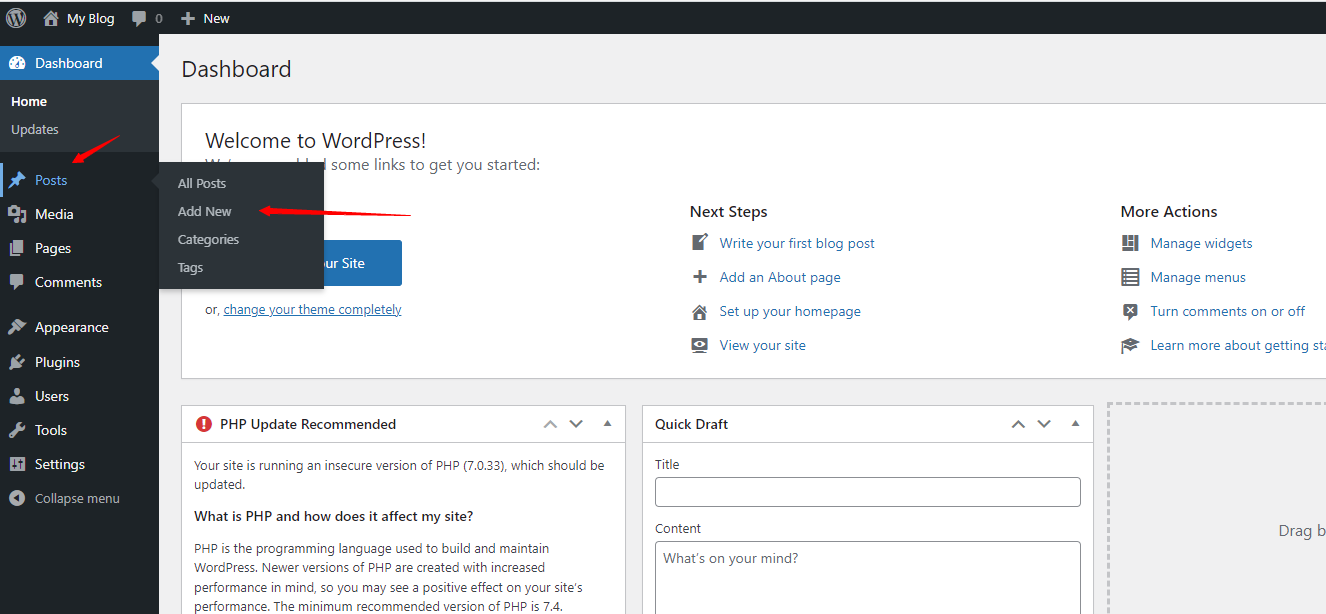The height and width of the screenshot is (614, 1326).
Task: Open the Plugins sidebar icon
Action: tap(17, 362)
